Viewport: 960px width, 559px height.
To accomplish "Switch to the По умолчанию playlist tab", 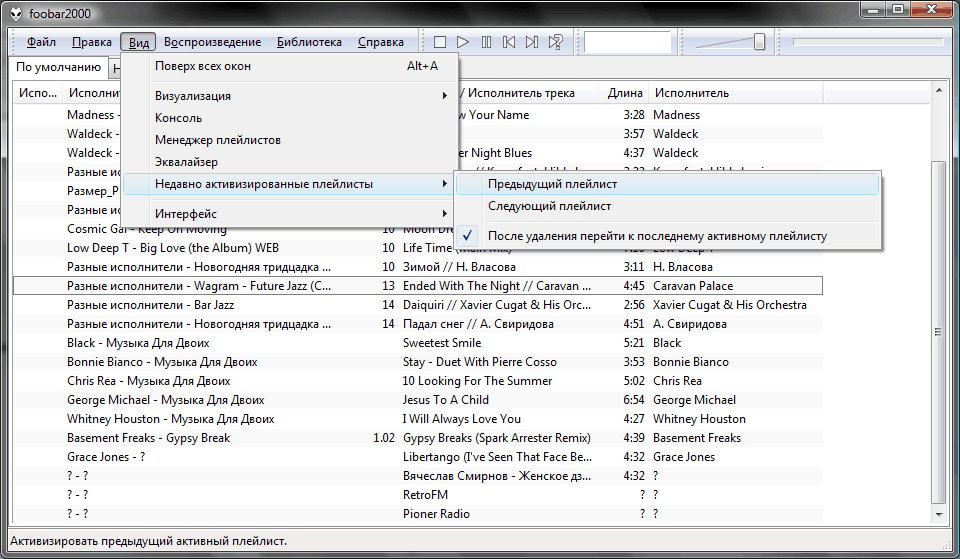I will pyautogui.click(x=58, y=67).
